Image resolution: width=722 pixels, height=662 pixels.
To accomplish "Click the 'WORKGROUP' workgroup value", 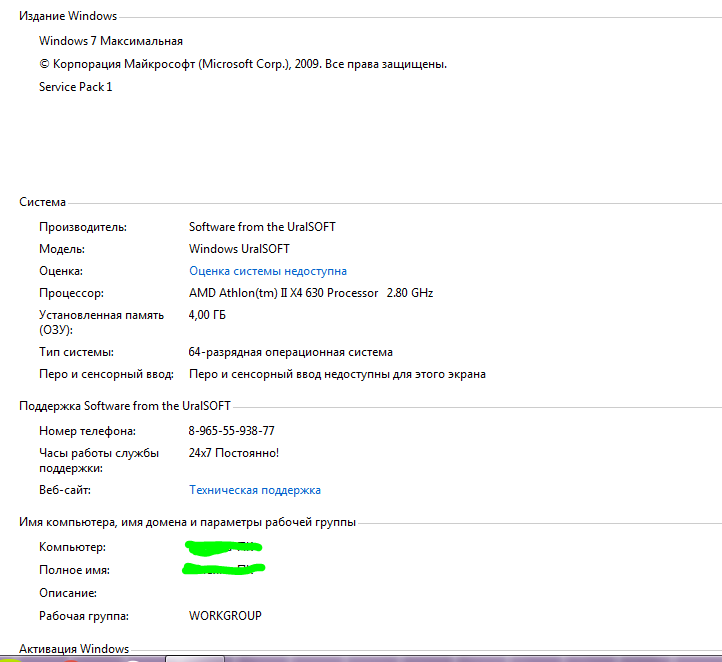I will pos(225,616).
